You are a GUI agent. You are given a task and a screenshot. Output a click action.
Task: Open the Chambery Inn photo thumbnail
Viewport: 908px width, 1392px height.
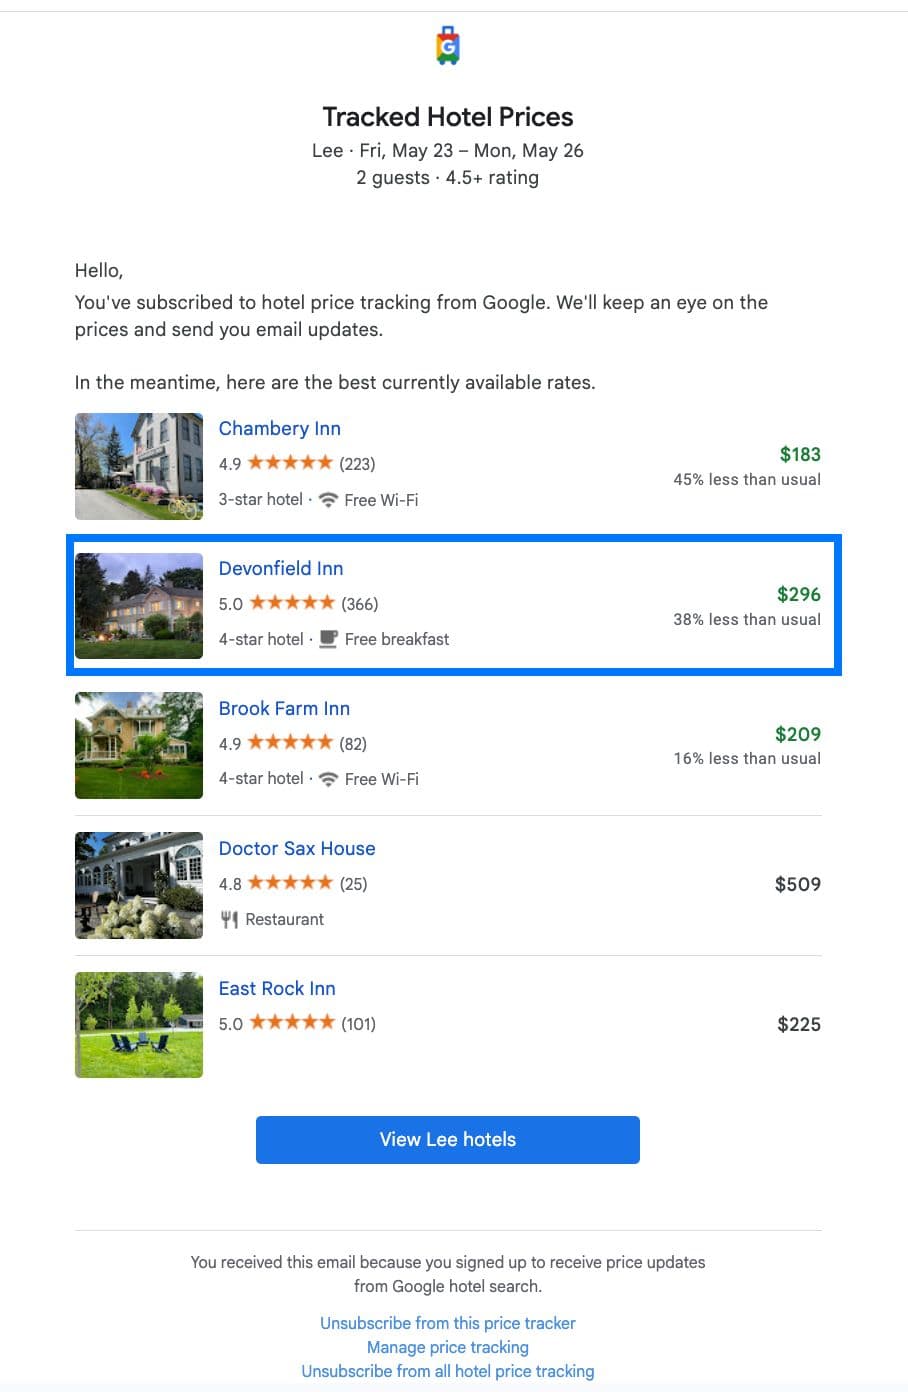[139, 466]
